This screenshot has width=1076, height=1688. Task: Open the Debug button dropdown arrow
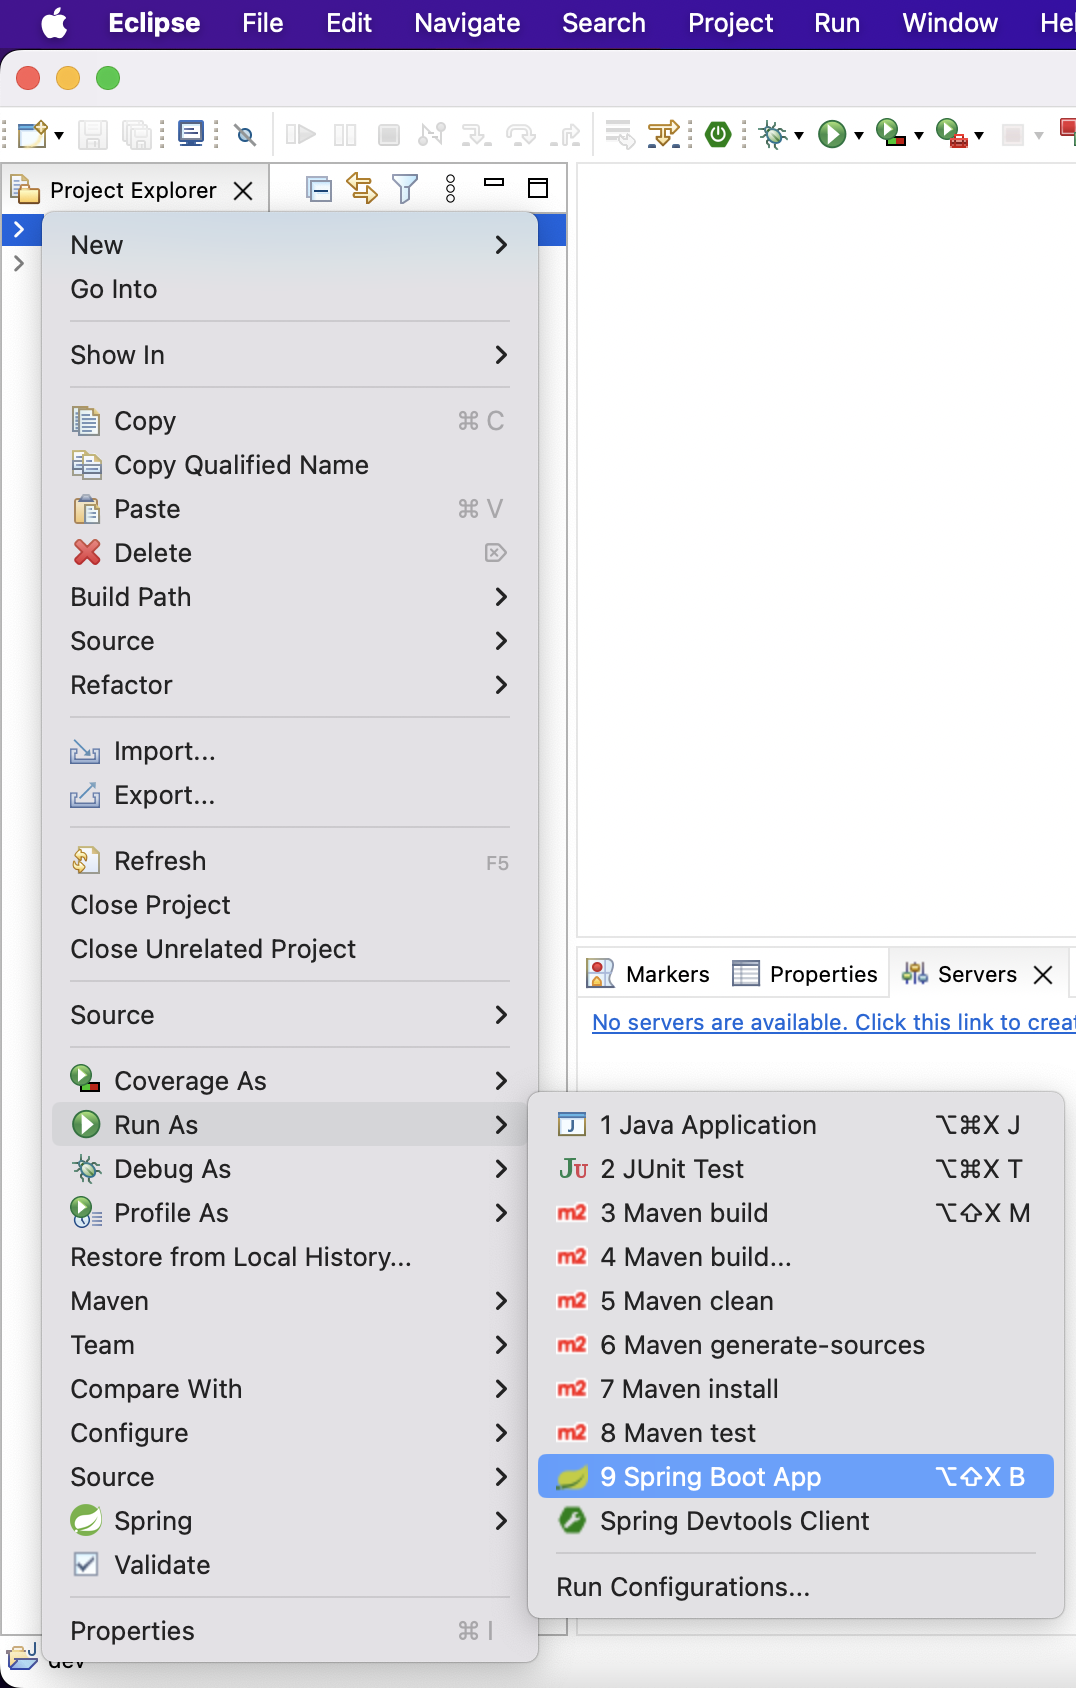click(799, 135)
